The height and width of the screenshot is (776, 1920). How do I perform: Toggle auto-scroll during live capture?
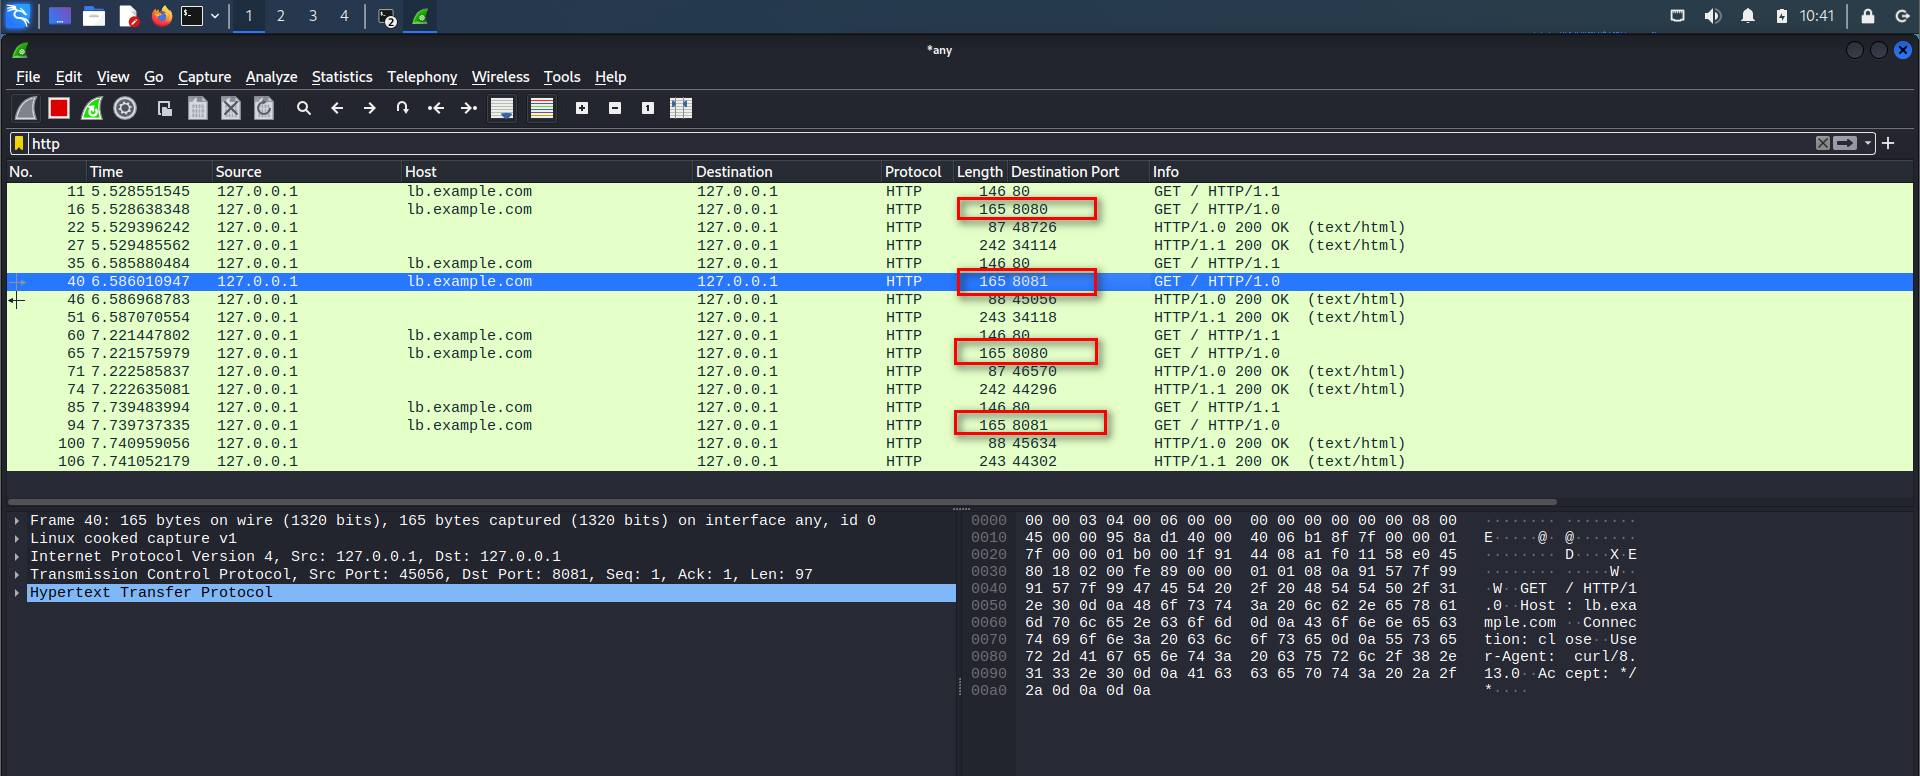click(502, 108)
